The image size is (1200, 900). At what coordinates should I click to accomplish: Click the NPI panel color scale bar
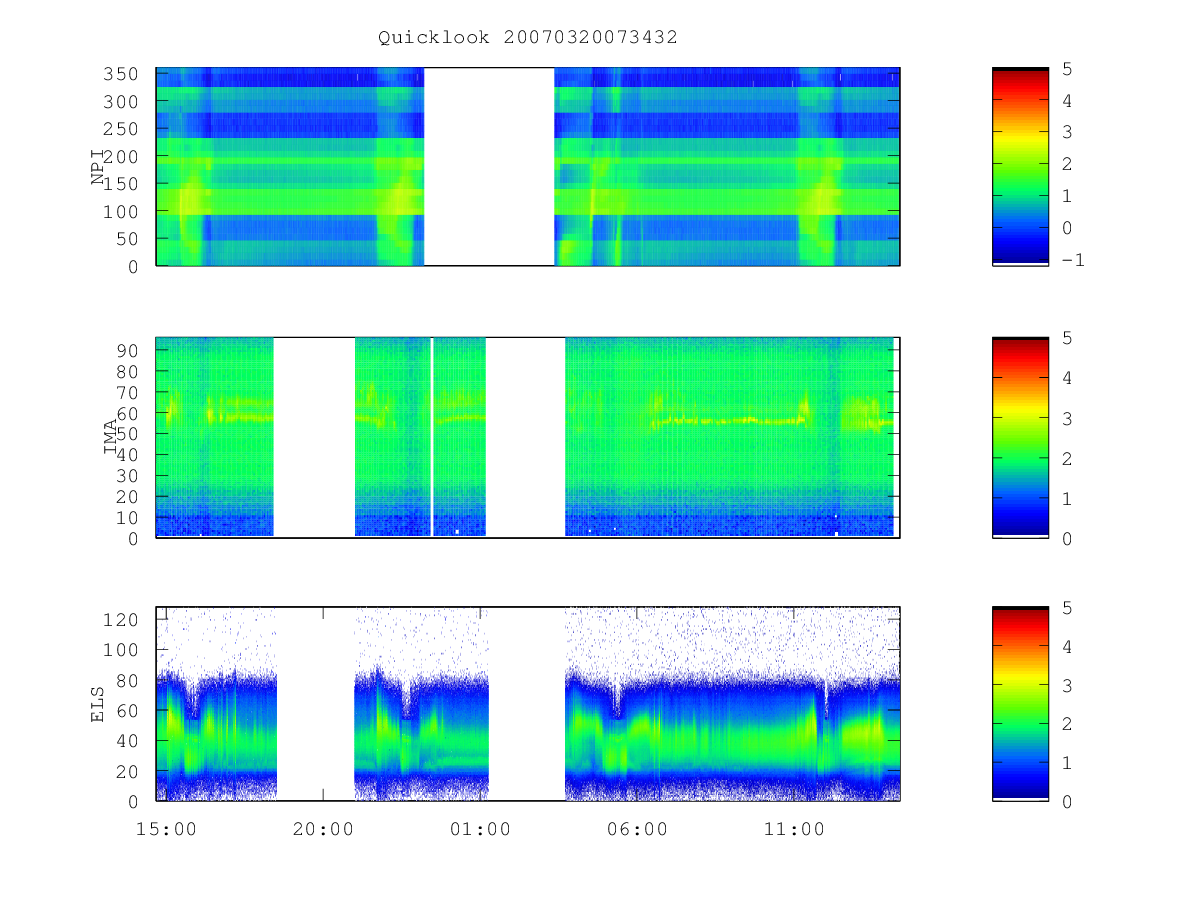(x=1020, y=167)
